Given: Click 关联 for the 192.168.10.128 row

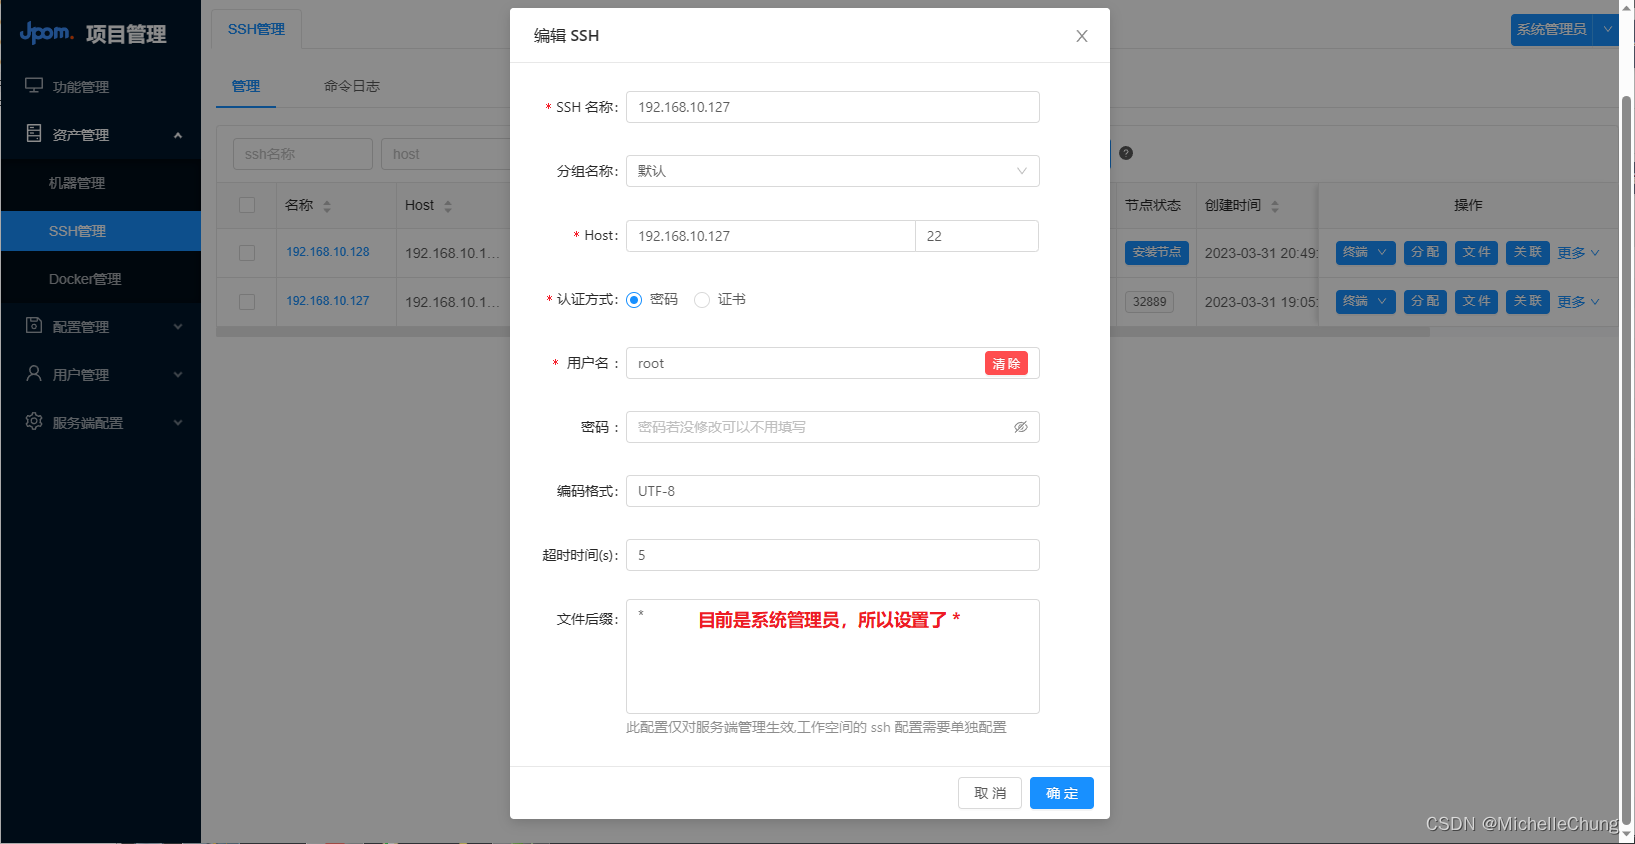Looking at the screenshot, I should tap(1527, 252).
